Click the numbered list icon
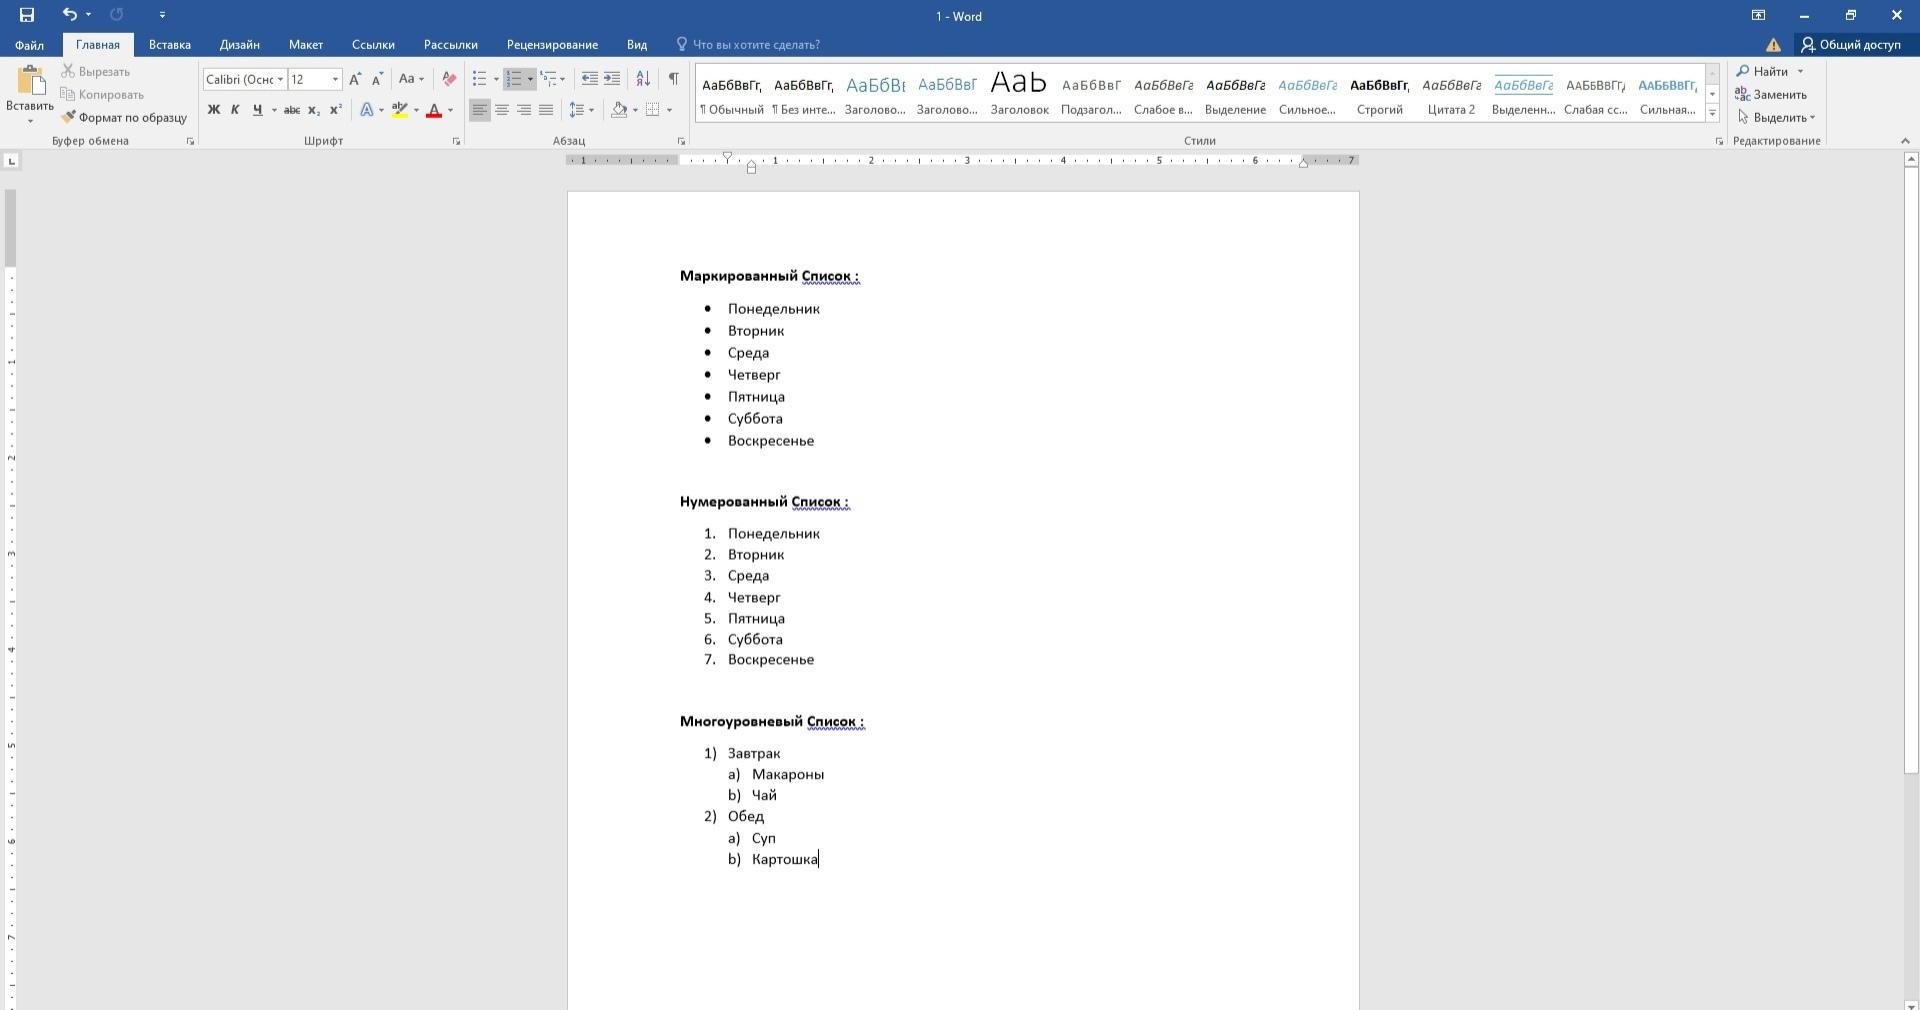The width and height of the screenshot is (1920, 1010). coord(514,79)
